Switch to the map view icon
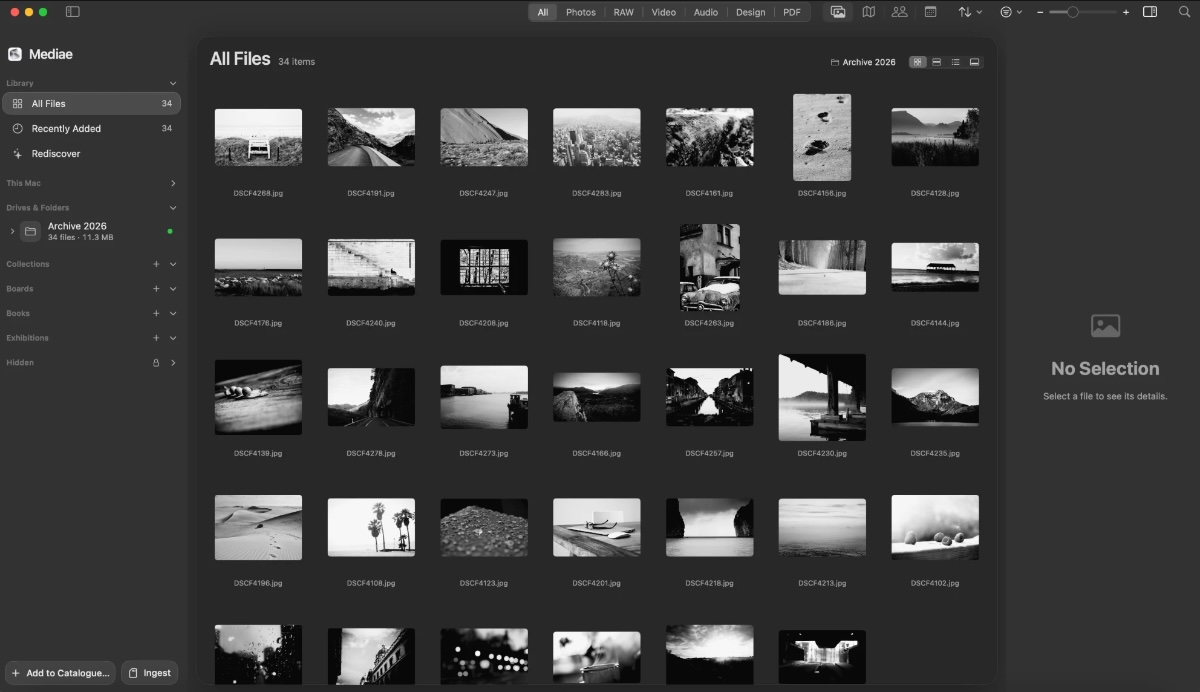Viewport: 1200px width, 692px height. (x=869, y=12)
